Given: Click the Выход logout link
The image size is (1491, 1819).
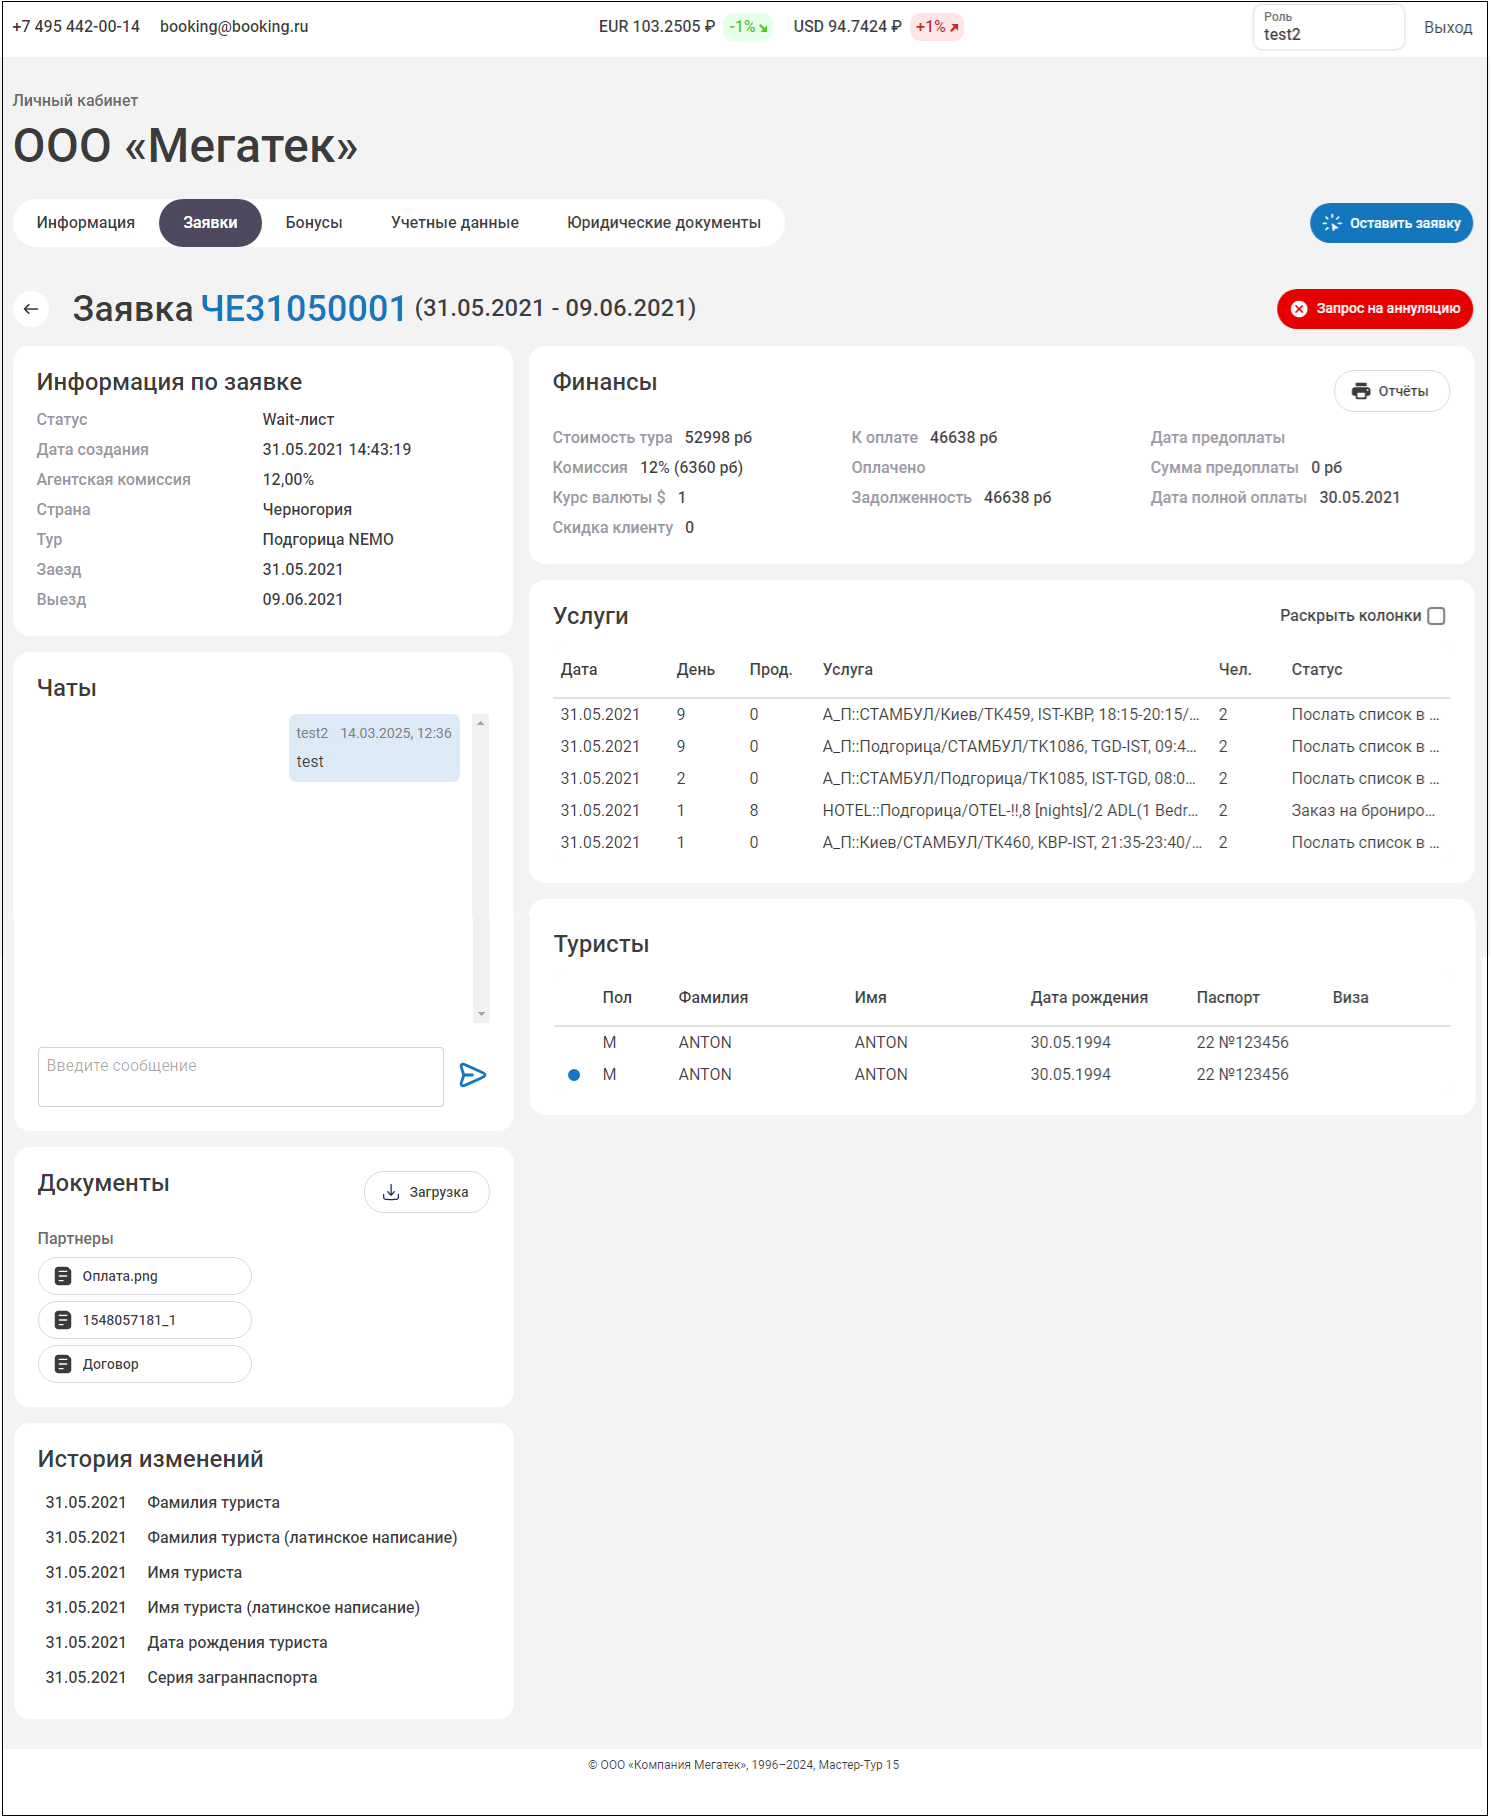Looking at the screenshot, I should click(x=1447, y=27).
